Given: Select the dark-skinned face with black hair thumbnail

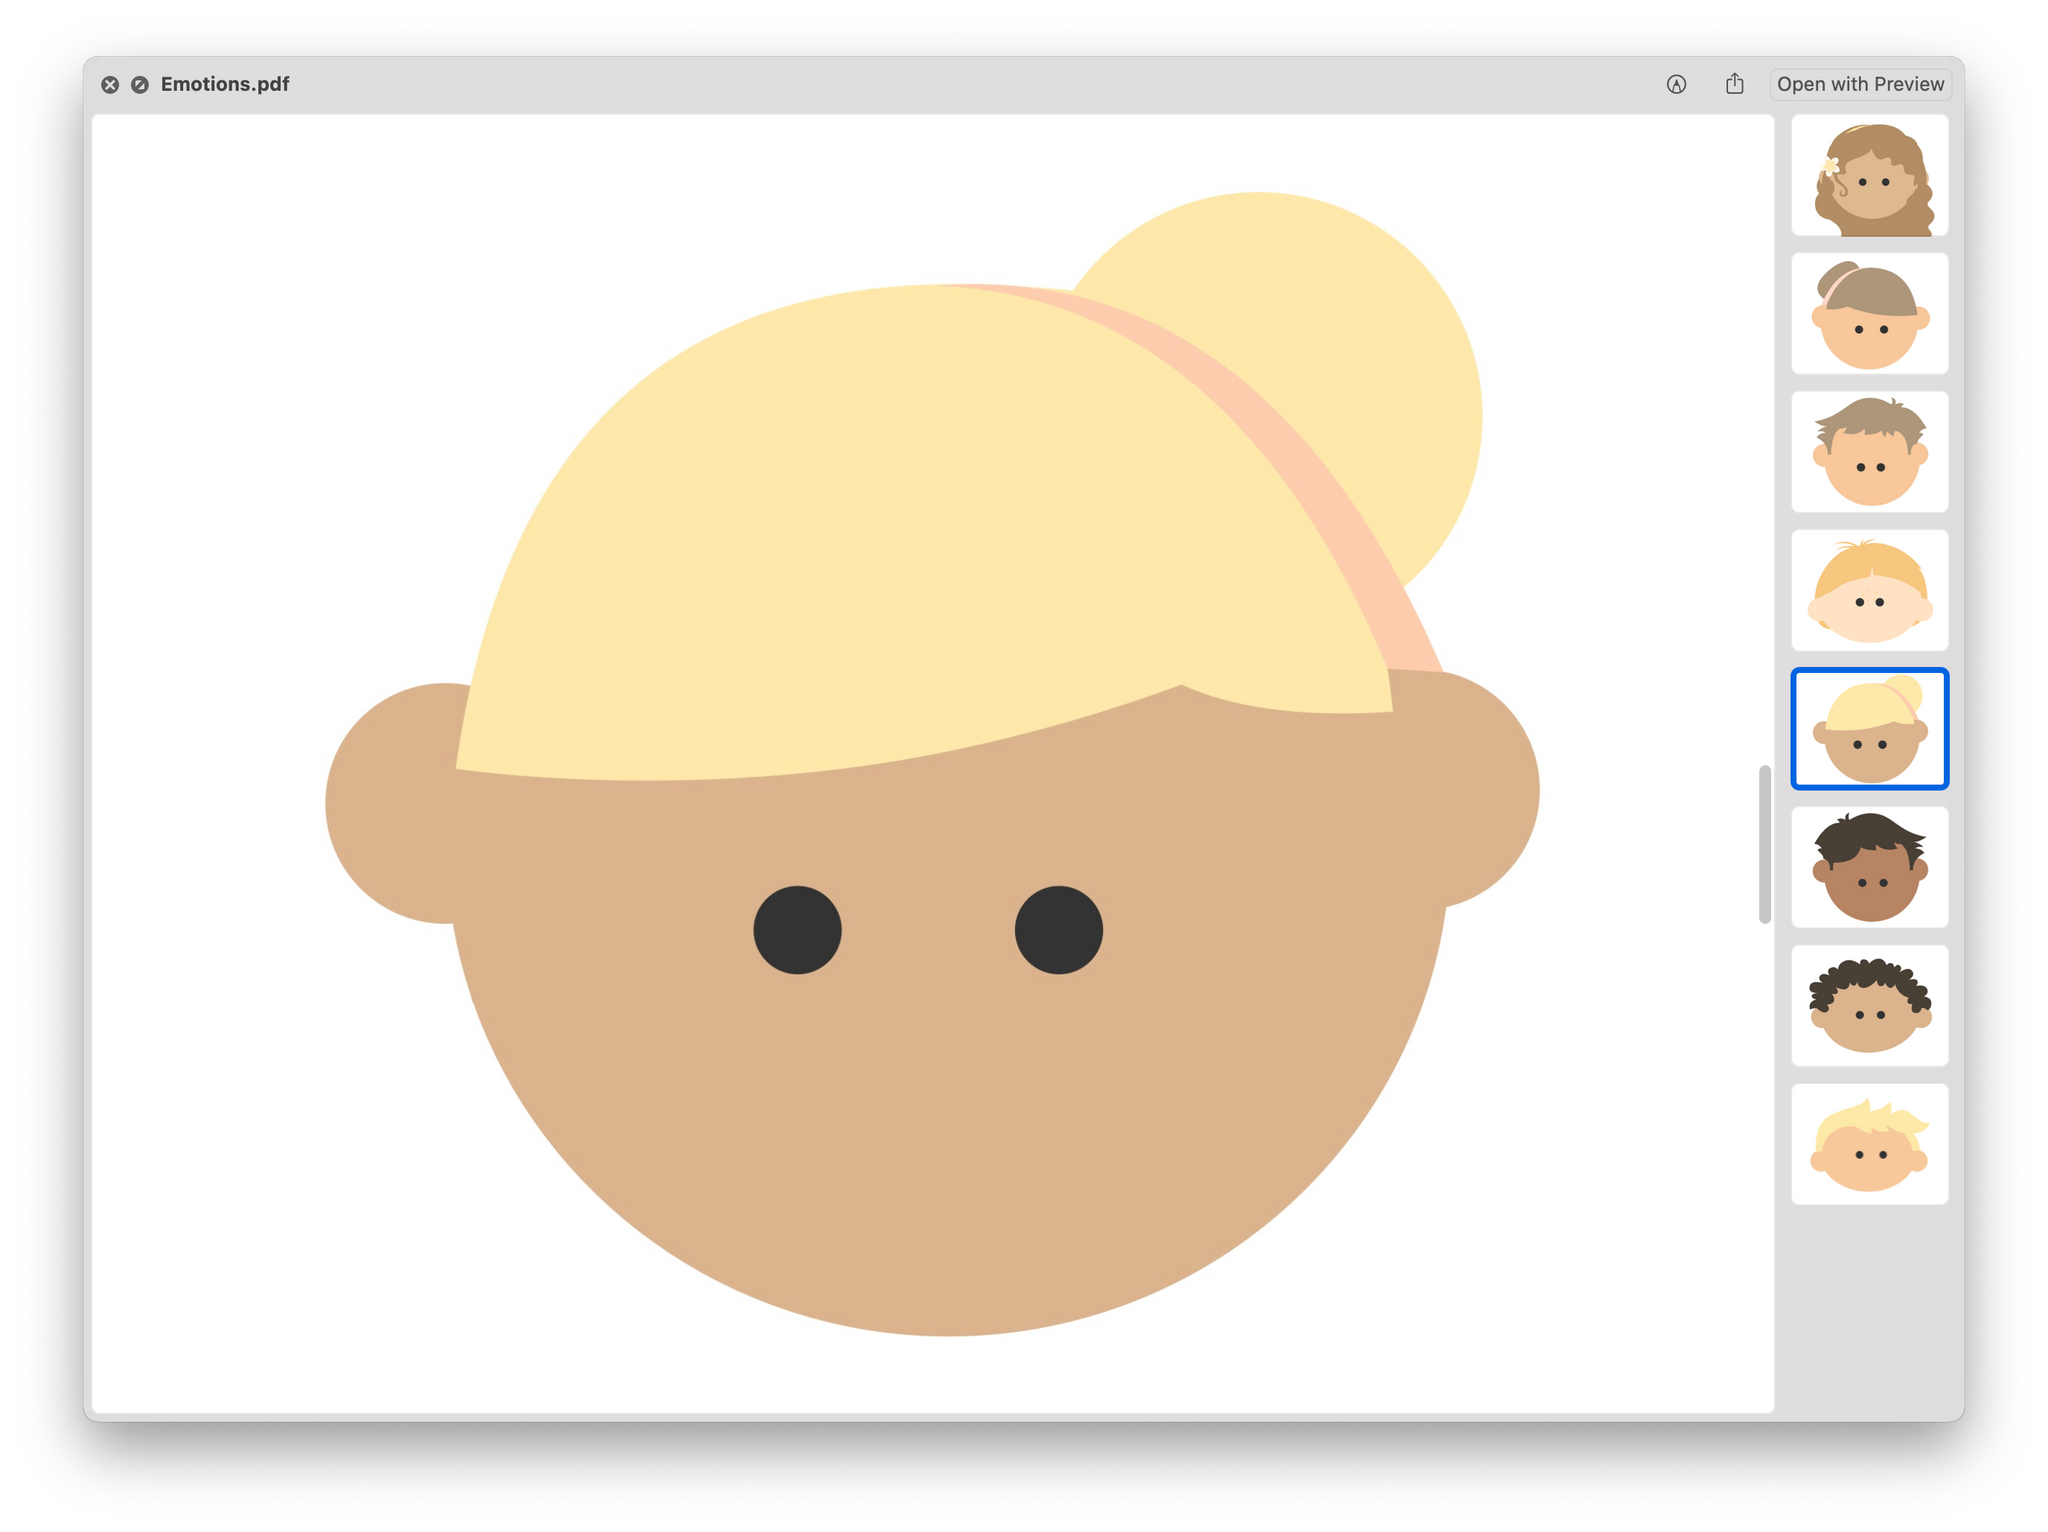Looking at the screenshot, I should [1868, 867].
